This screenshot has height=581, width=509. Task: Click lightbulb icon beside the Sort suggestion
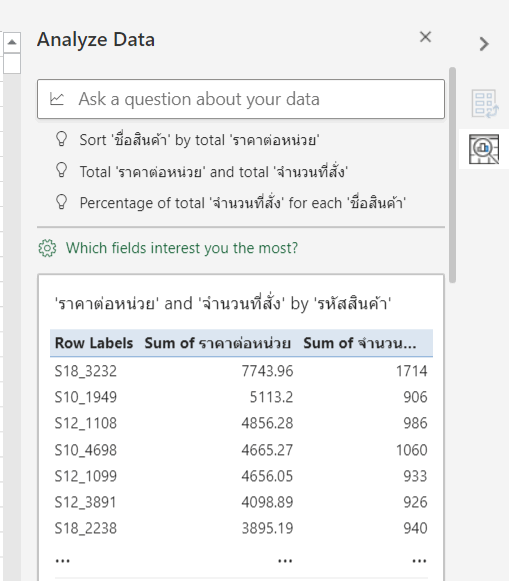[x=61, y=139]
